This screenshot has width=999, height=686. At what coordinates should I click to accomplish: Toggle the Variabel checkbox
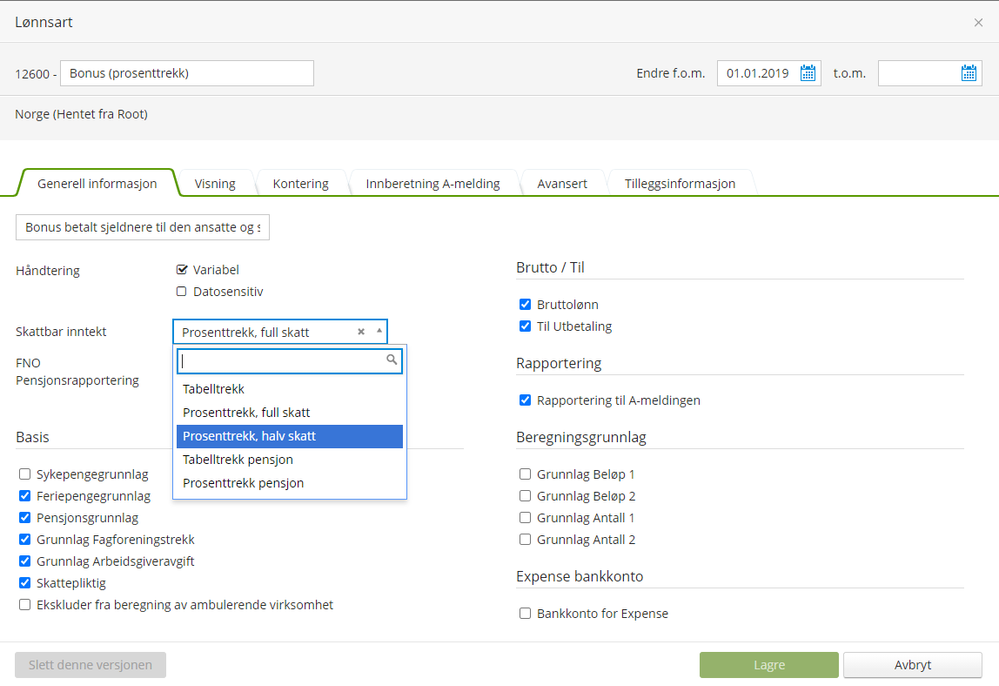coord(181,270)
